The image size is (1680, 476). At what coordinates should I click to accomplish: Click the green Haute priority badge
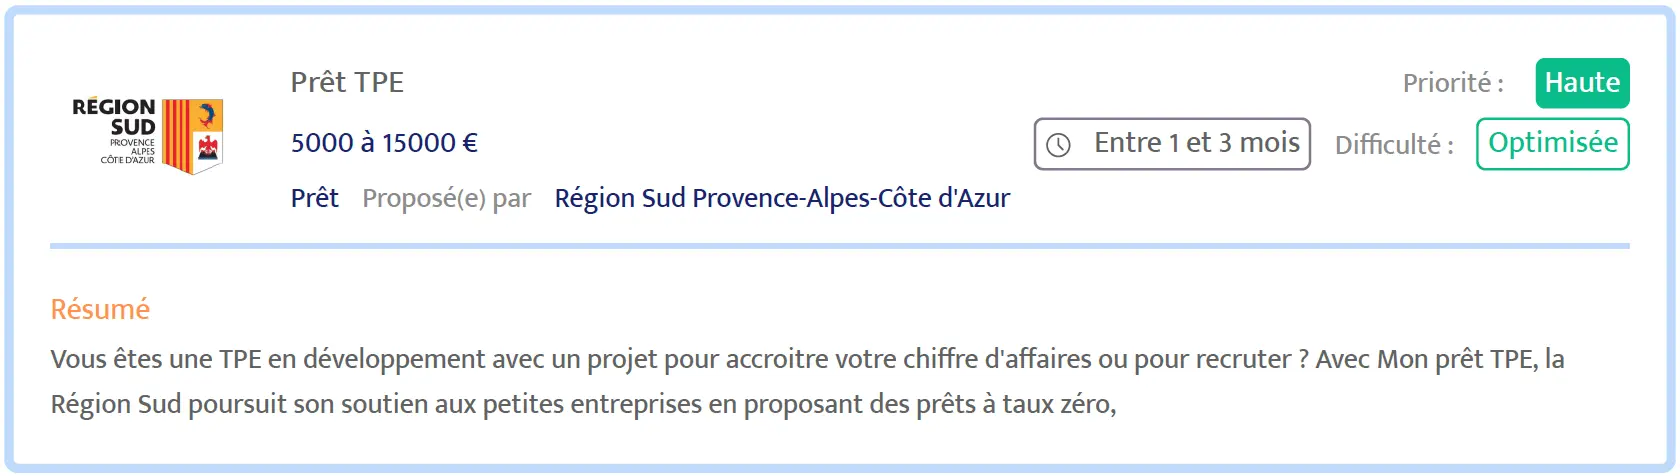pos(1582,83)
